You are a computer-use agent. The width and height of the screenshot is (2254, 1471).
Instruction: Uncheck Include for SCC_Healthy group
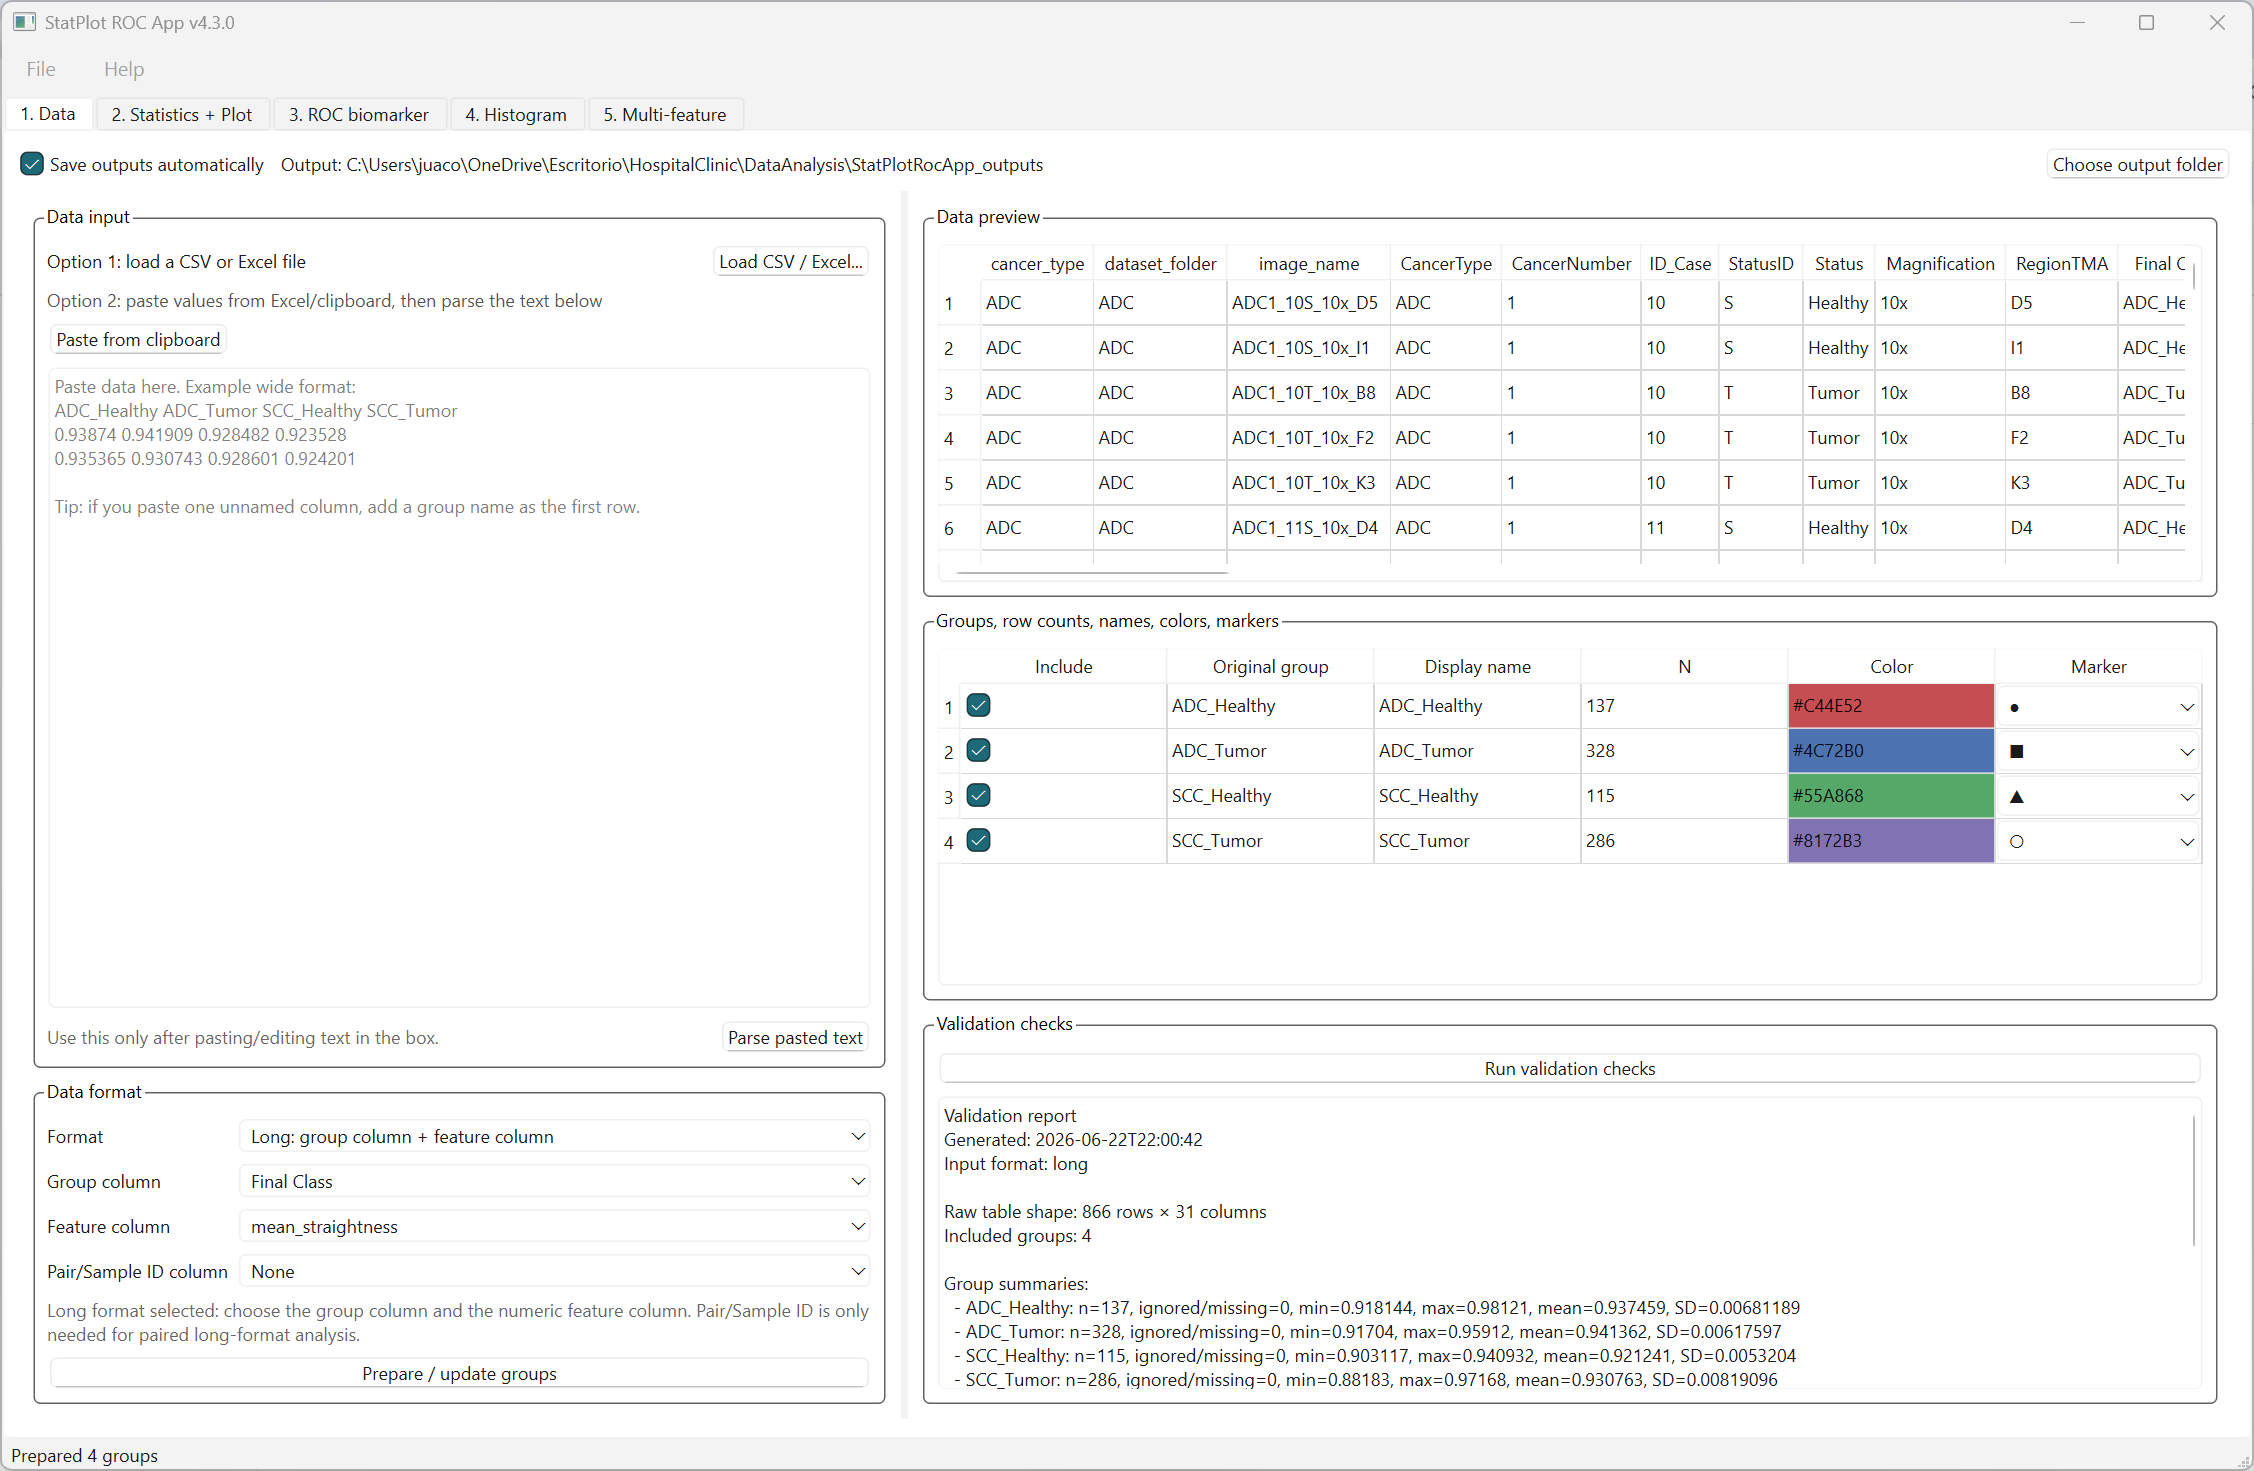[x=979, y=796]
